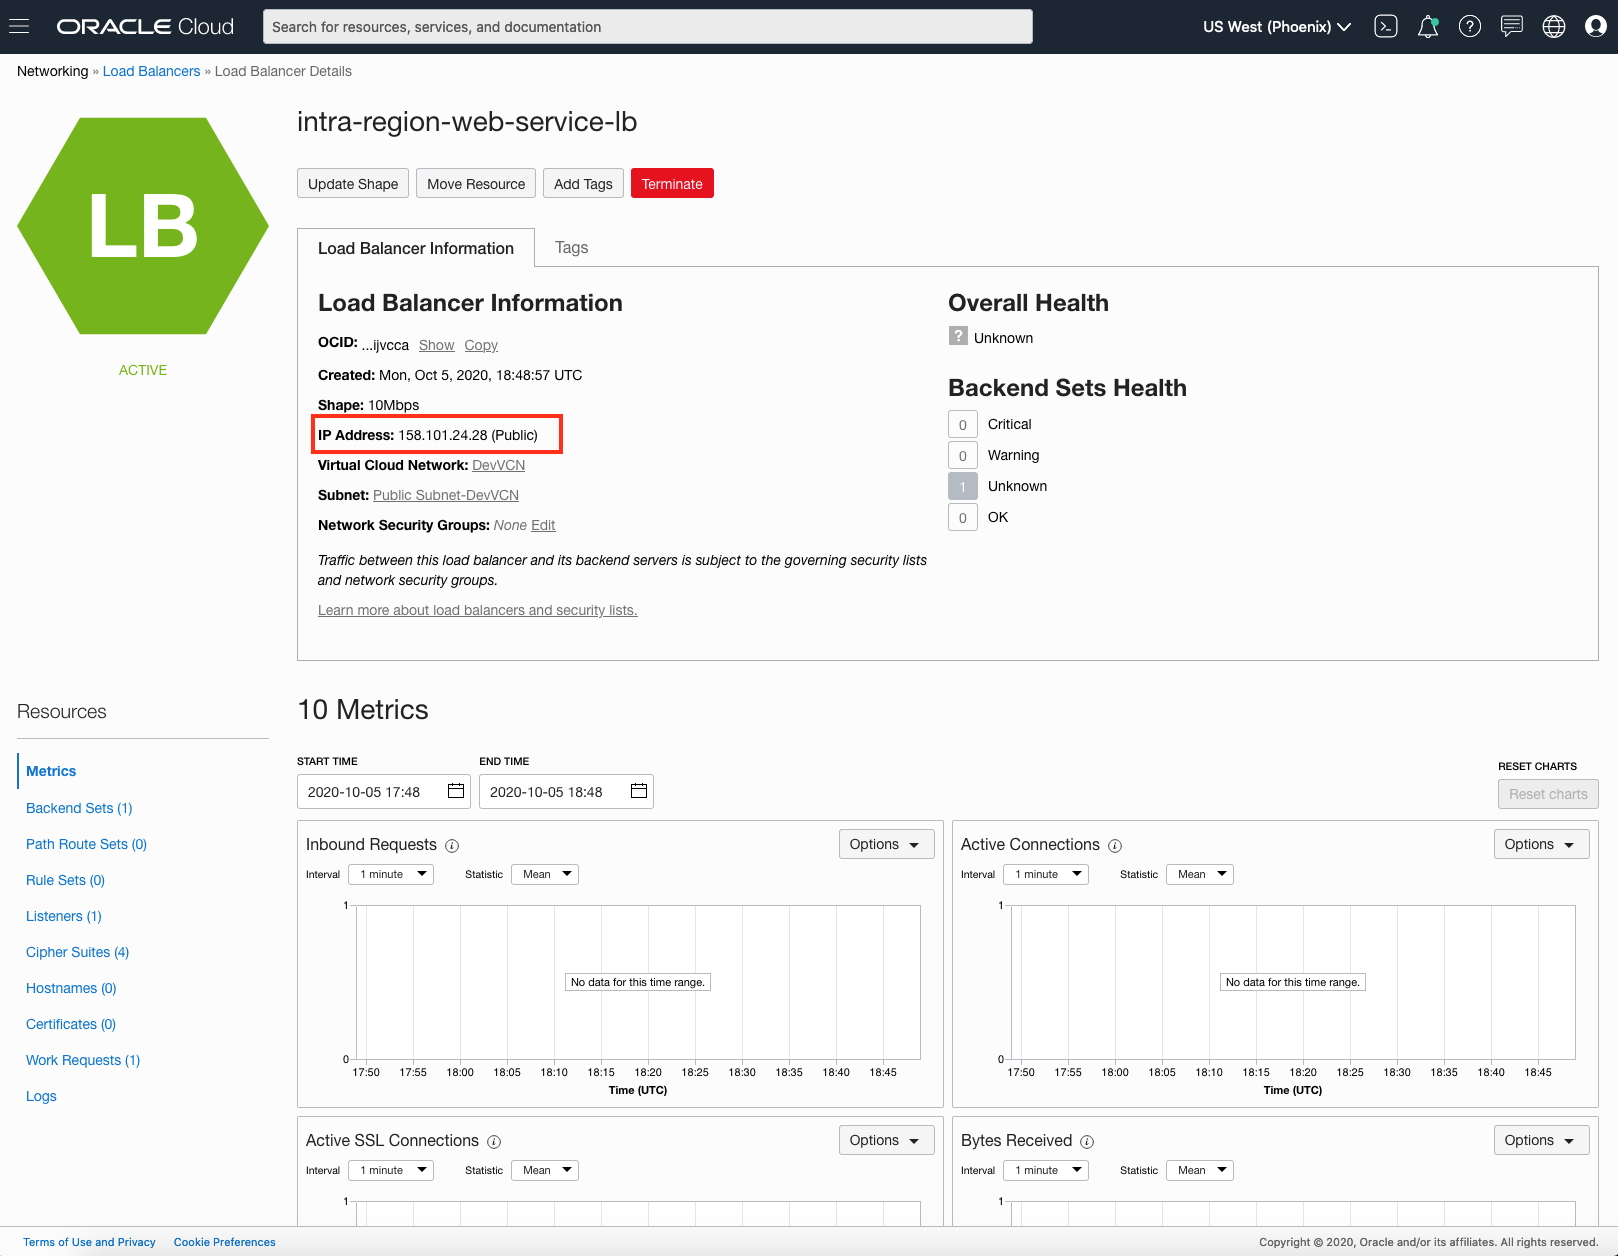Open the language globe icon
Viewport: 1618px width, 1256px height.
click(x=1554, y=27)
